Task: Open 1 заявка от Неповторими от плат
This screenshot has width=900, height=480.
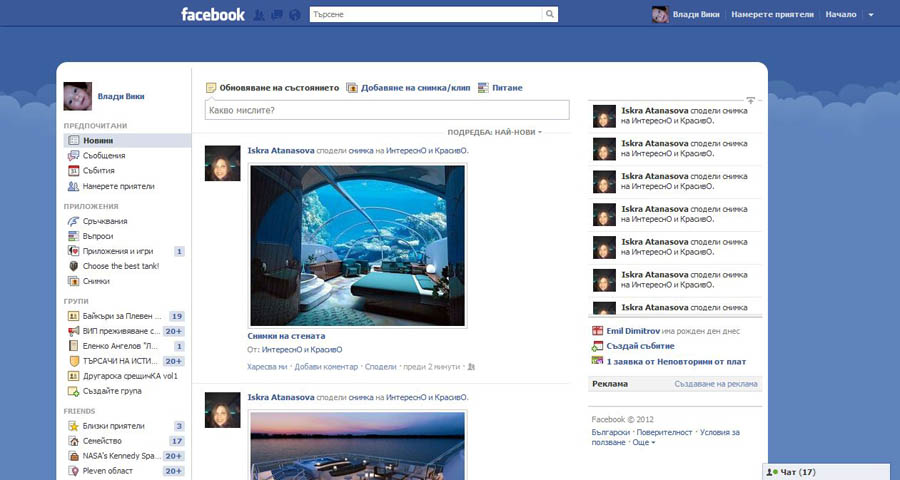Action: pos(676,362)
